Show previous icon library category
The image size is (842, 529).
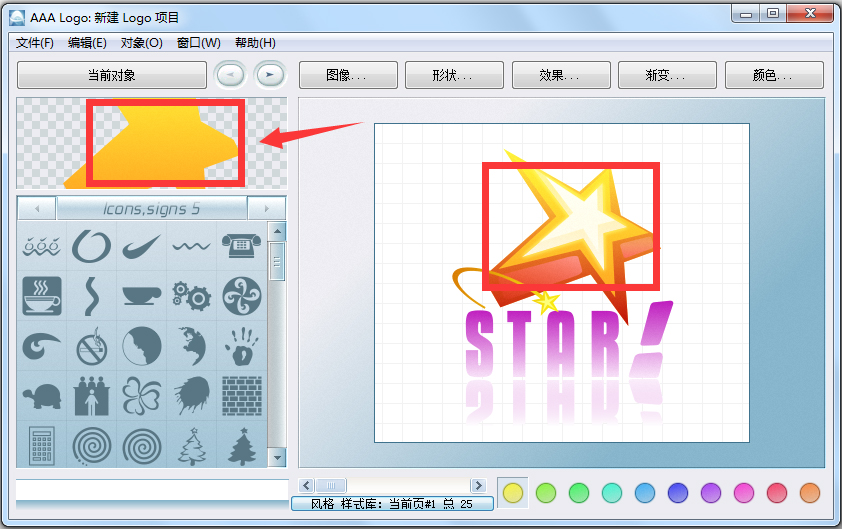tap(37, 208)
